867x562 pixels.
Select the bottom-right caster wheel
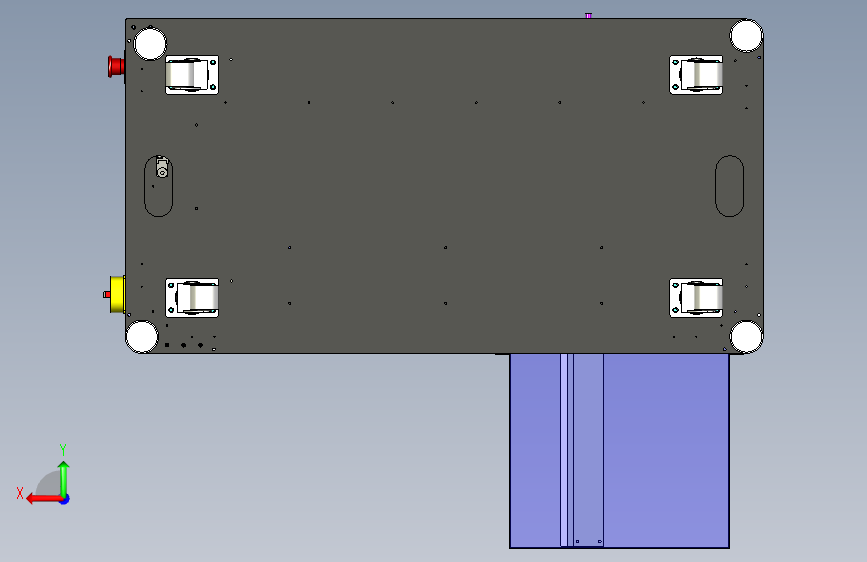pos(696,298)
